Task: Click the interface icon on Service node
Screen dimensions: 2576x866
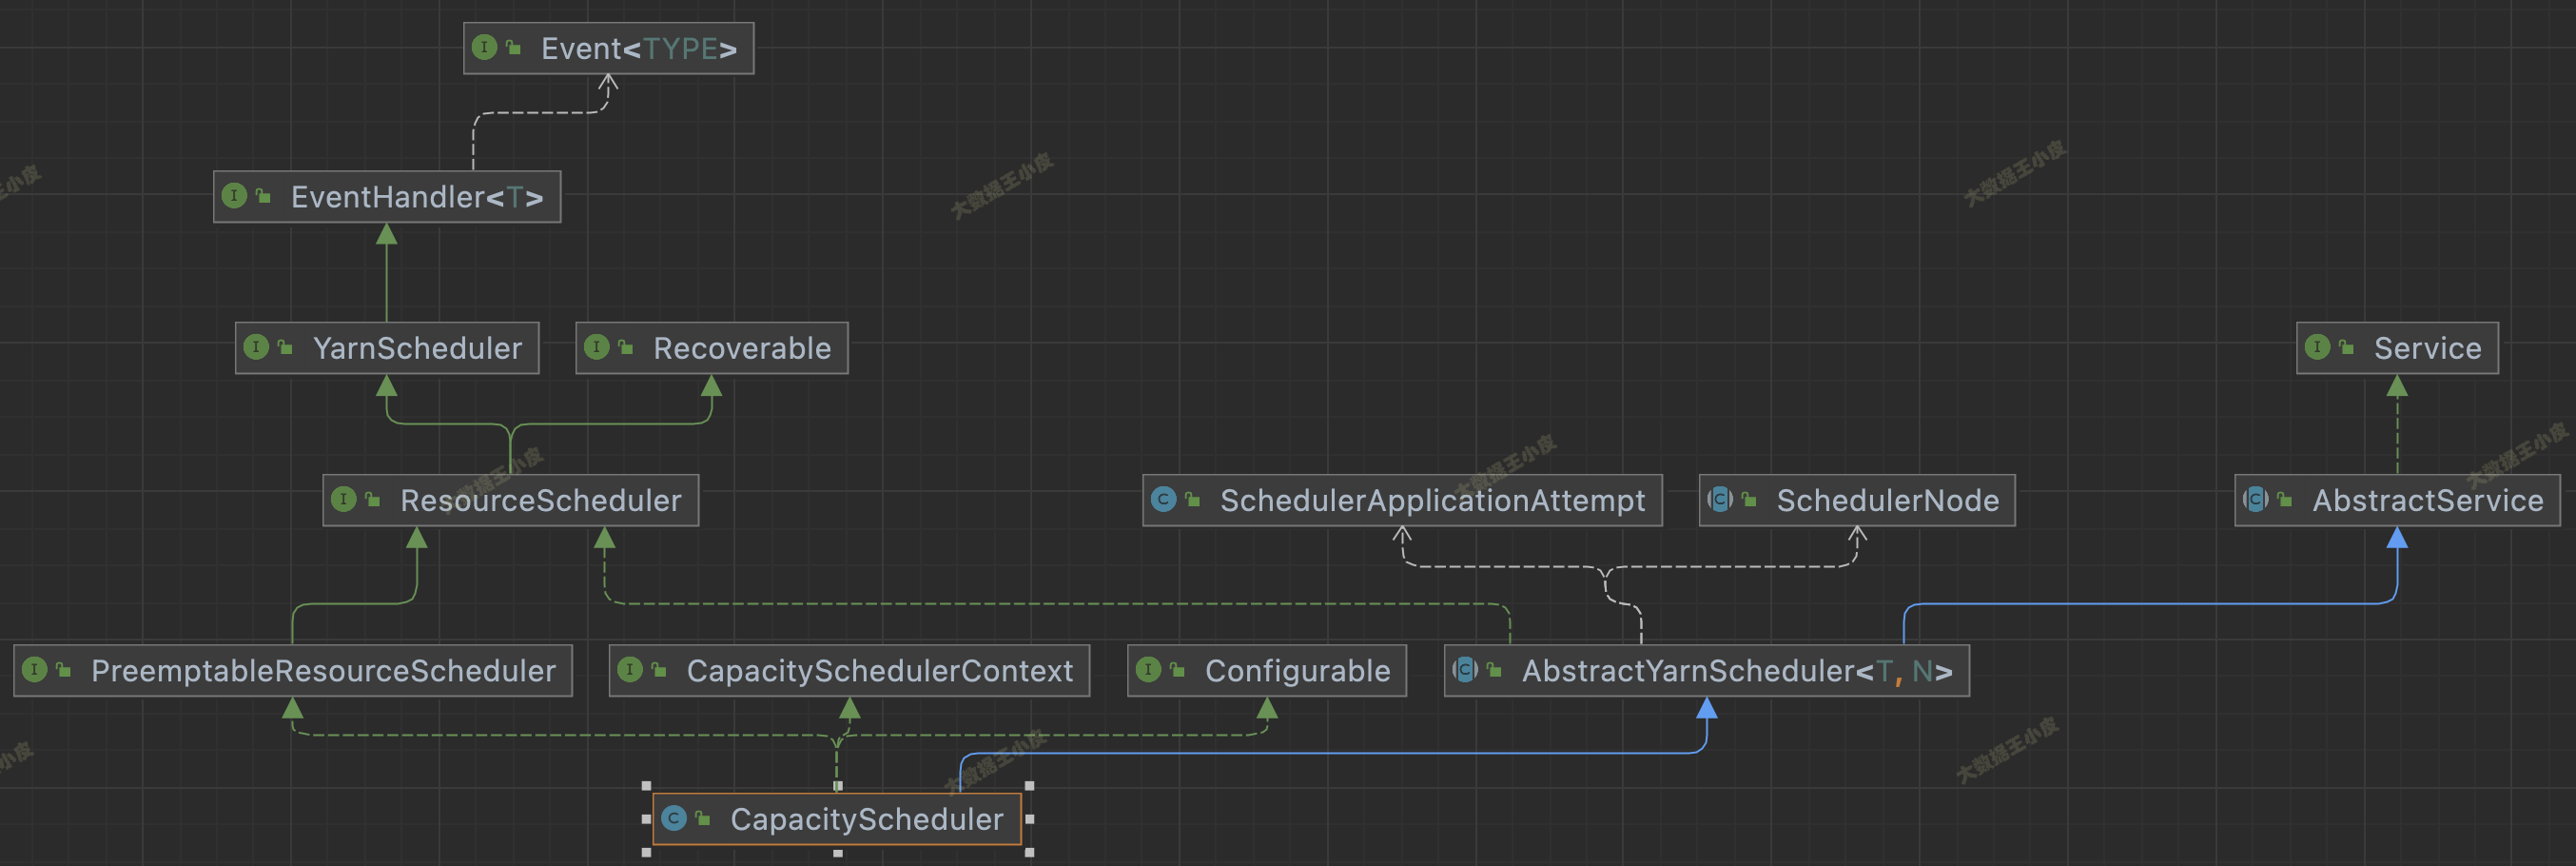Action: [2317, 347]
